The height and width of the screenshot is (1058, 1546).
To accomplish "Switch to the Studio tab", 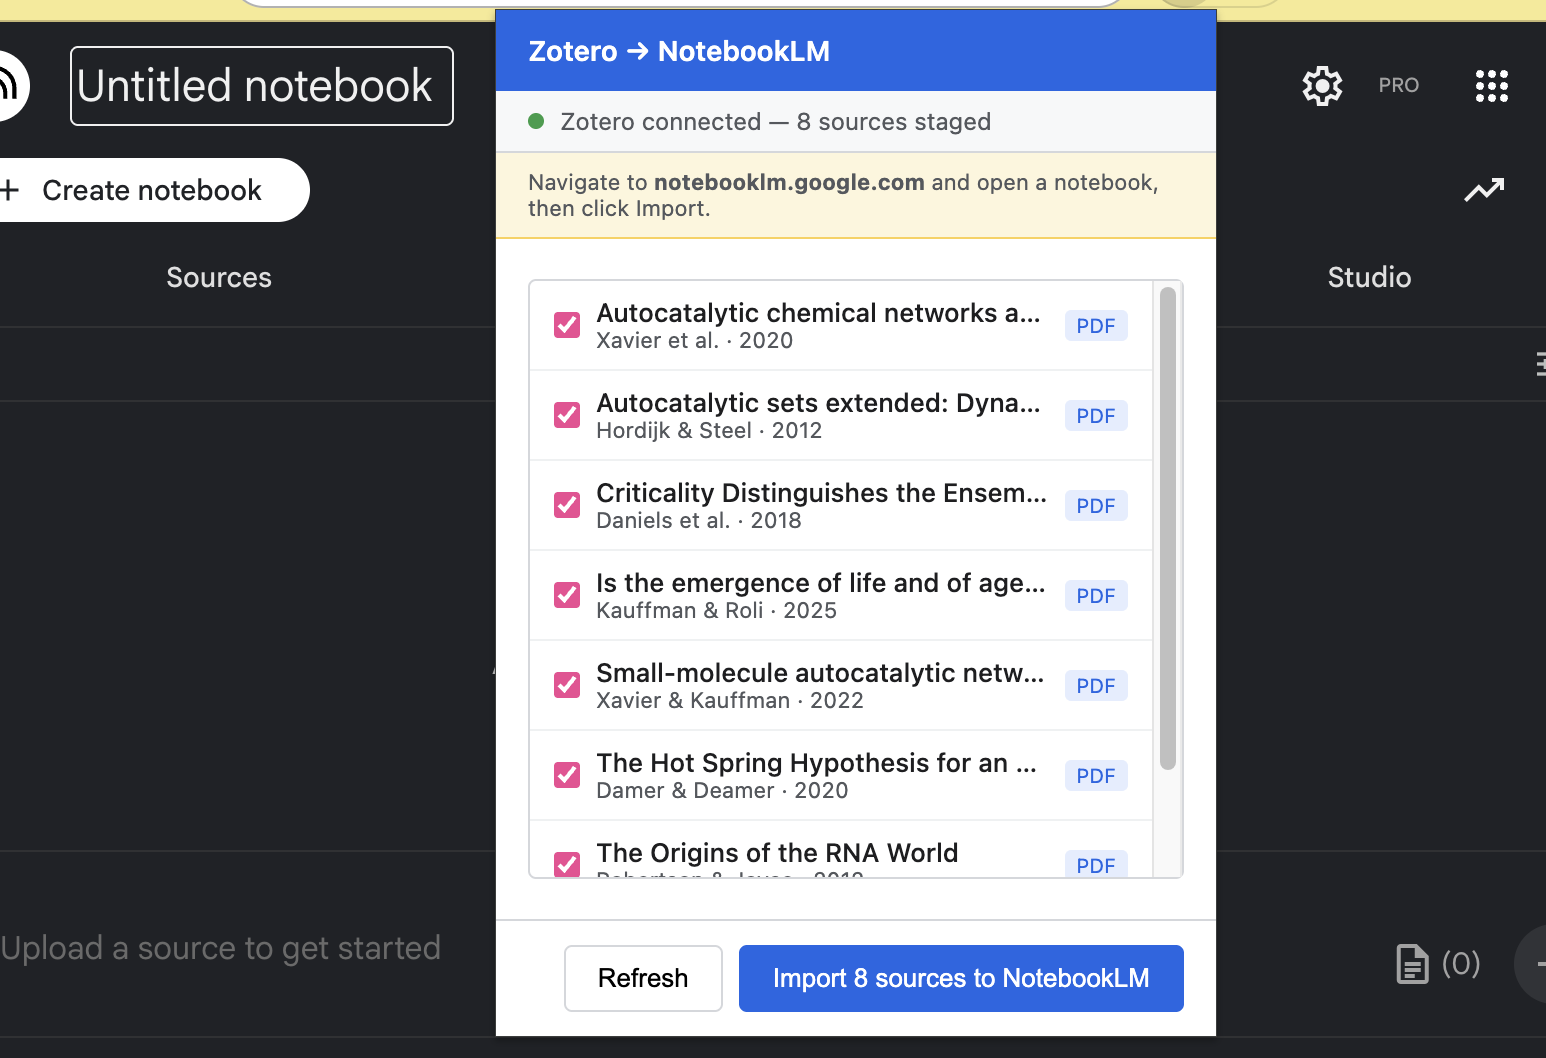I will coord(1369,277).
